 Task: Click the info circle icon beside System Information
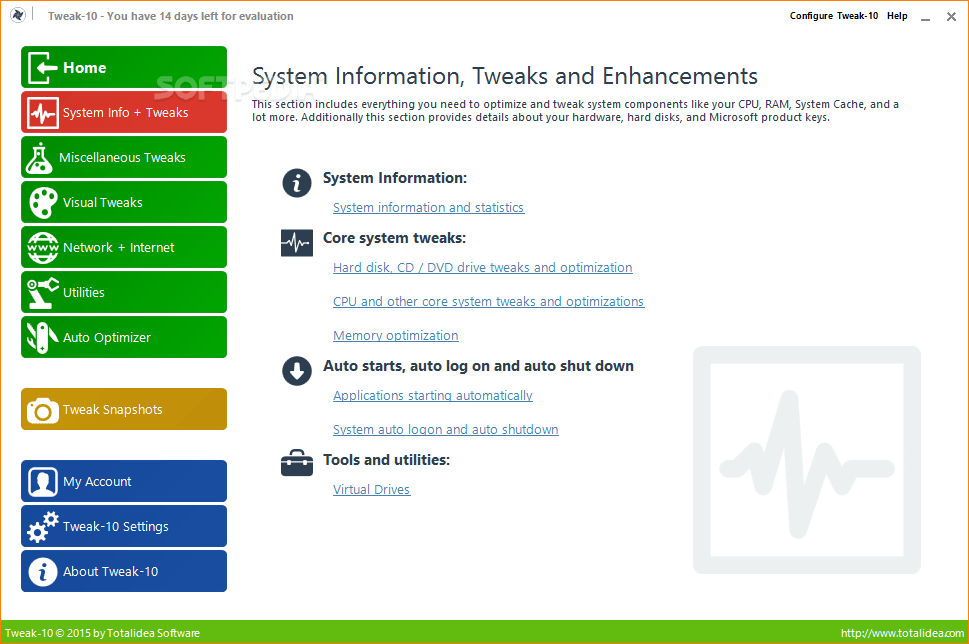point(297,183)
